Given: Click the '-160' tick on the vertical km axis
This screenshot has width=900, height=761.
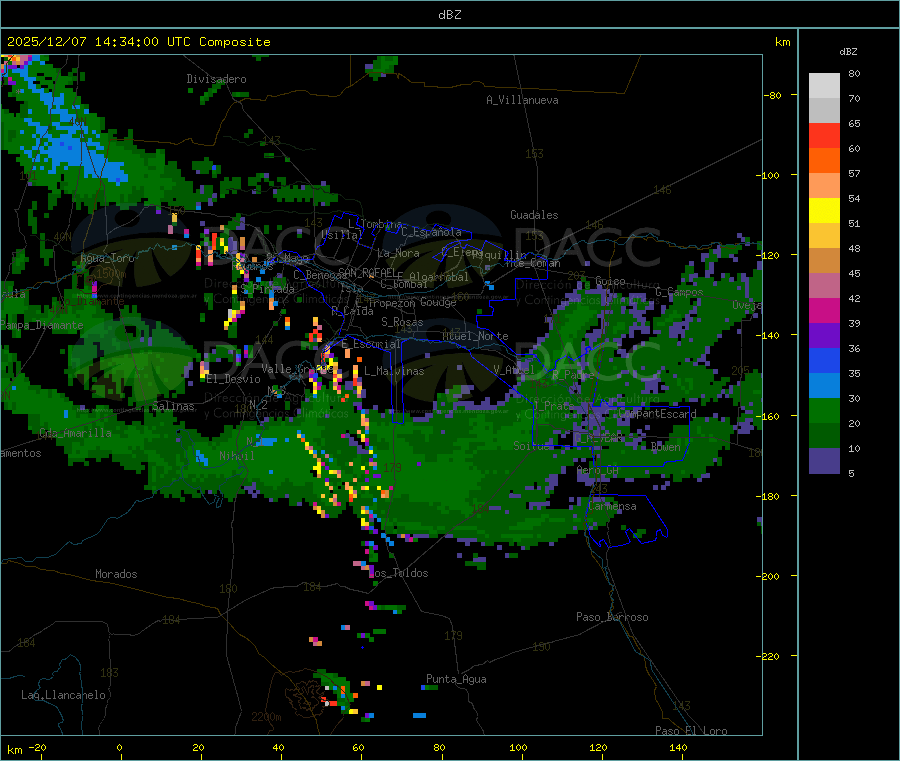Looking at the screenshot, I should click(768, 416).
